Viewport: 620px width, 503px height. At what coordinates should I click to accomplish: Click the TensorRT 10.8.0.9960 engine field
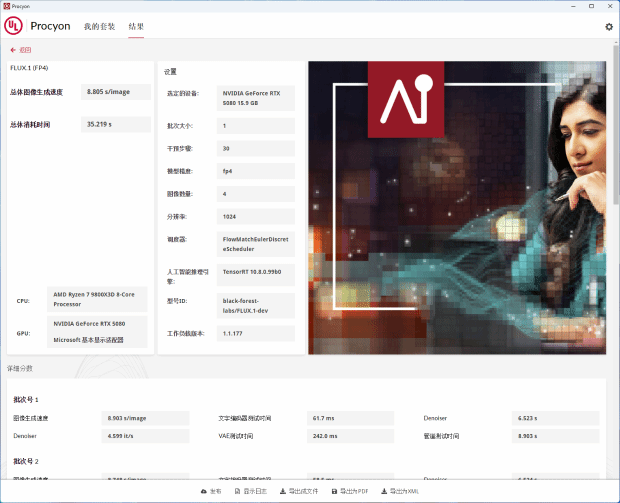pos(256,271)
